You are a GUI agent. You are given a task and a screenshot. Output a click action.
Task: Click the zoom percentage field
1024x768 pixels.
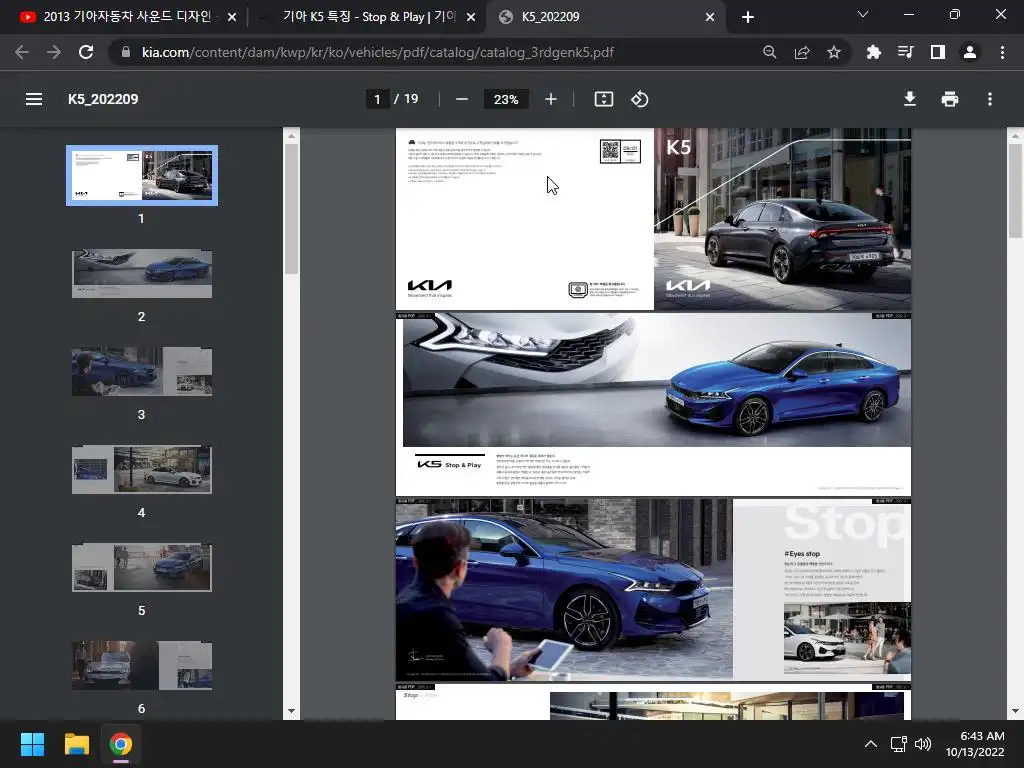point(506,99)
